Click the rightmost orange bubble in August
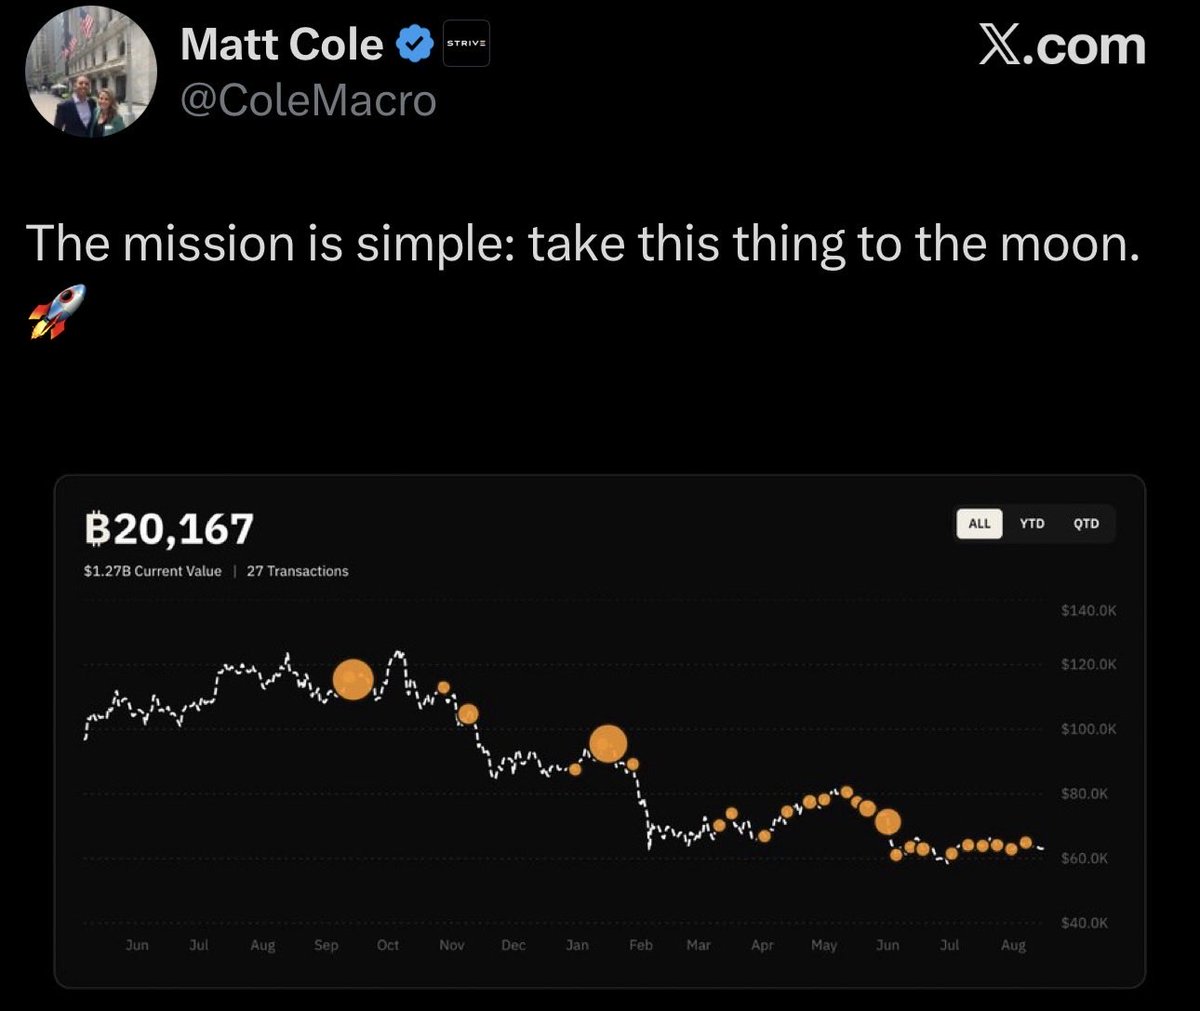The height and width of the screenshot is (1011, 1200). click(1025, 843)
